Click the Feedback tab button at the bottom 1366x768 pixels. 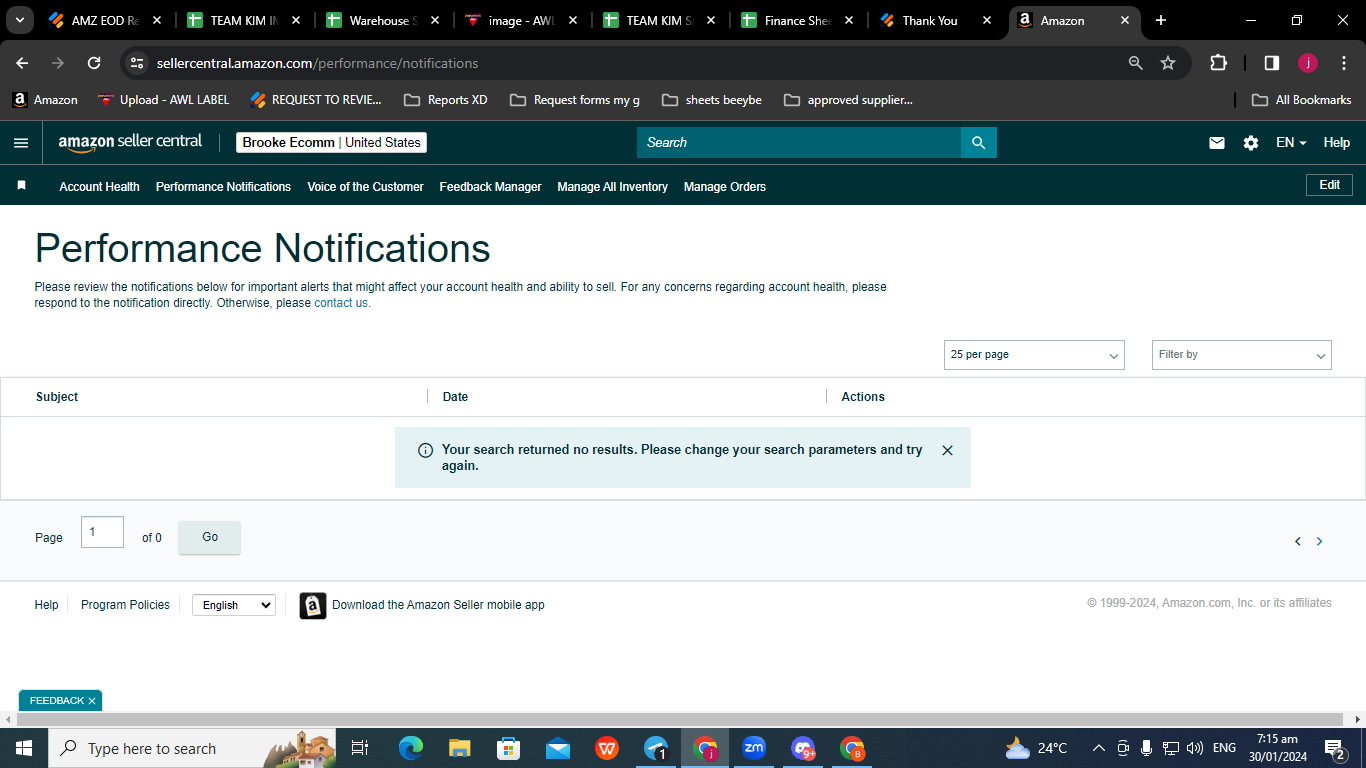(61, 701)
